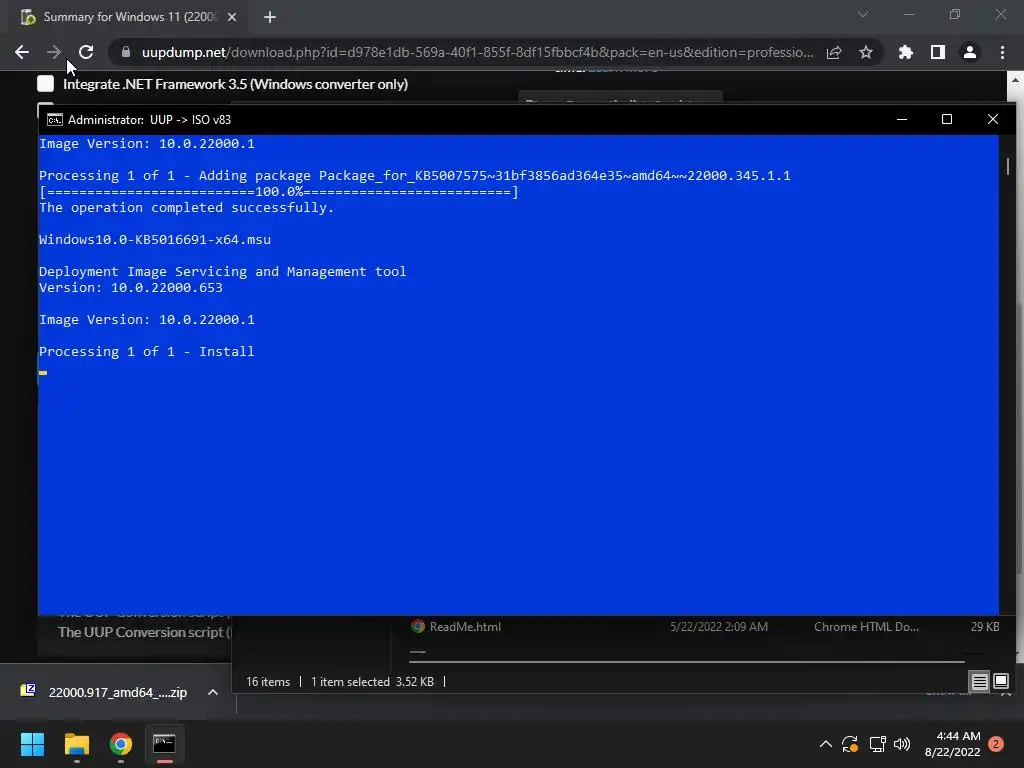
Task: Open volume speaker tray icon
Action: (x=902, y=744)
